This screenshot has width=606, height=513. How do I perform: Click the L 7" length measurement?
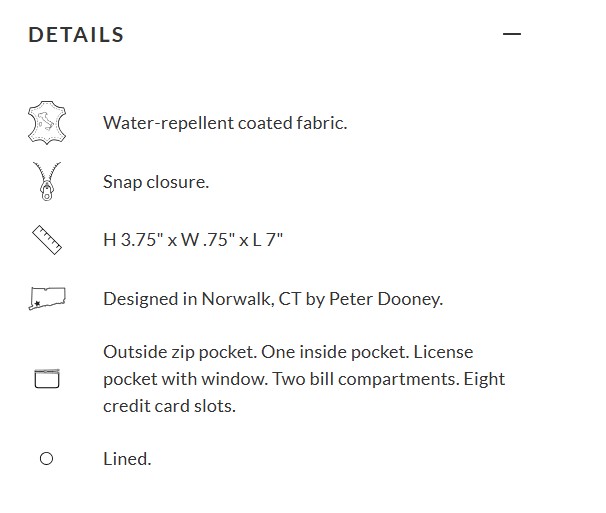point(267,240)
